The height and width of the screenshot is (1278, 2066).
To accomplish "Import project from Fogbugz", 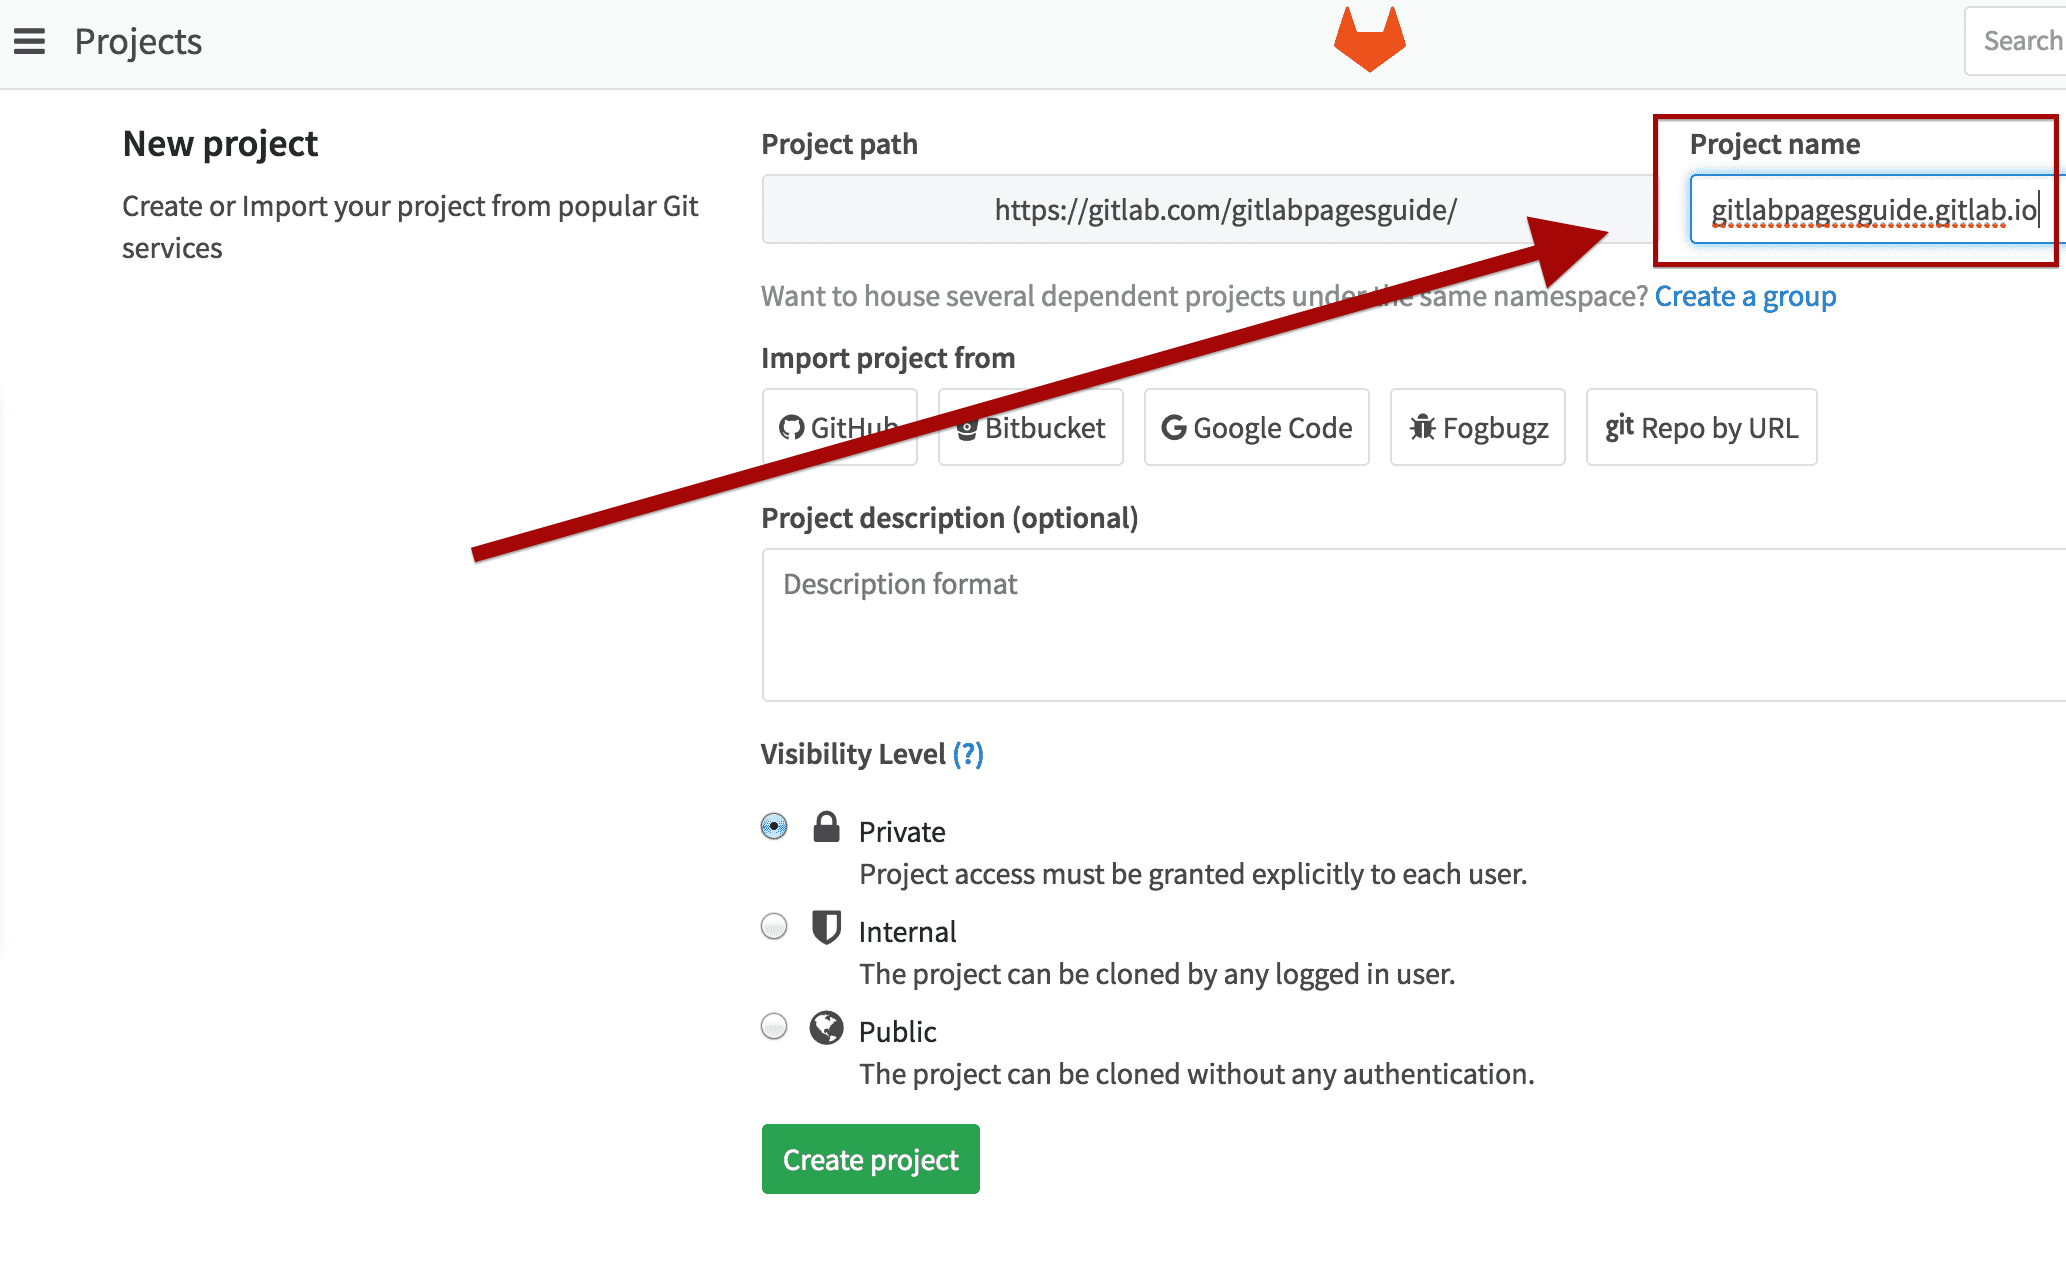I will 1477,428.
